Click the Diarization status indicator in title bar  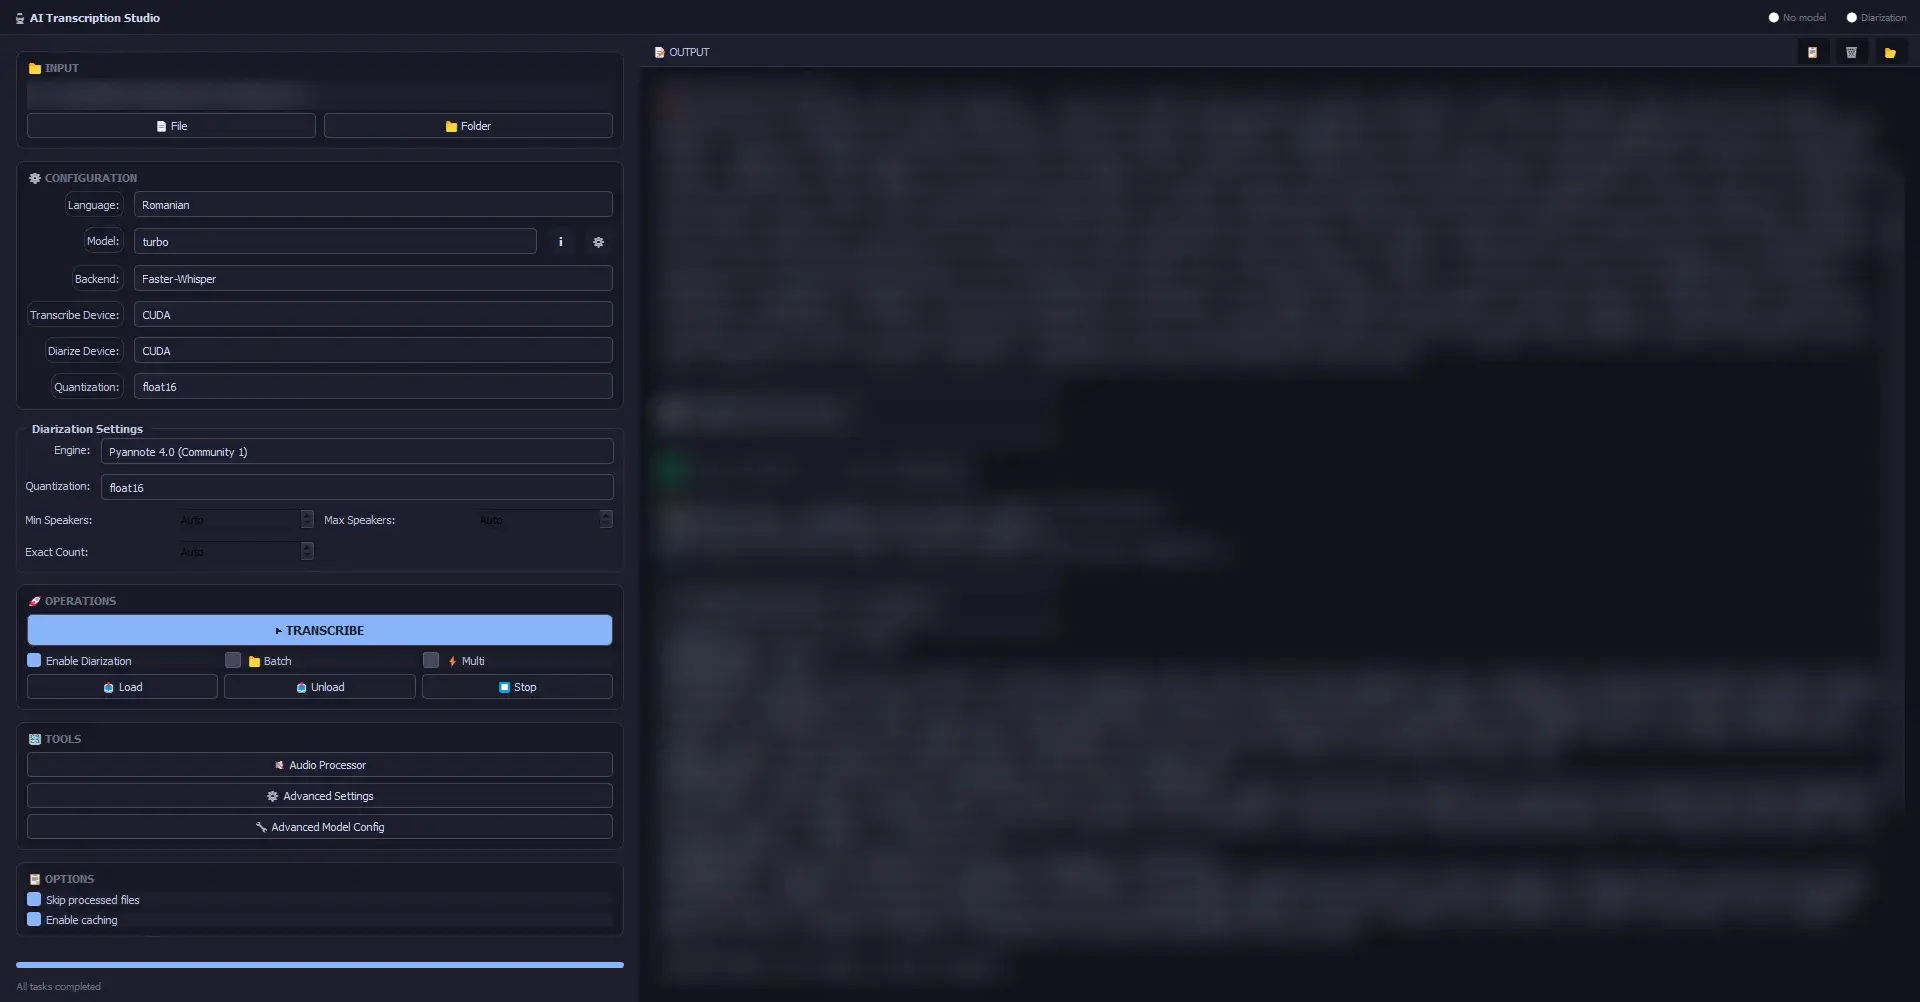[x=1876, y=18]
